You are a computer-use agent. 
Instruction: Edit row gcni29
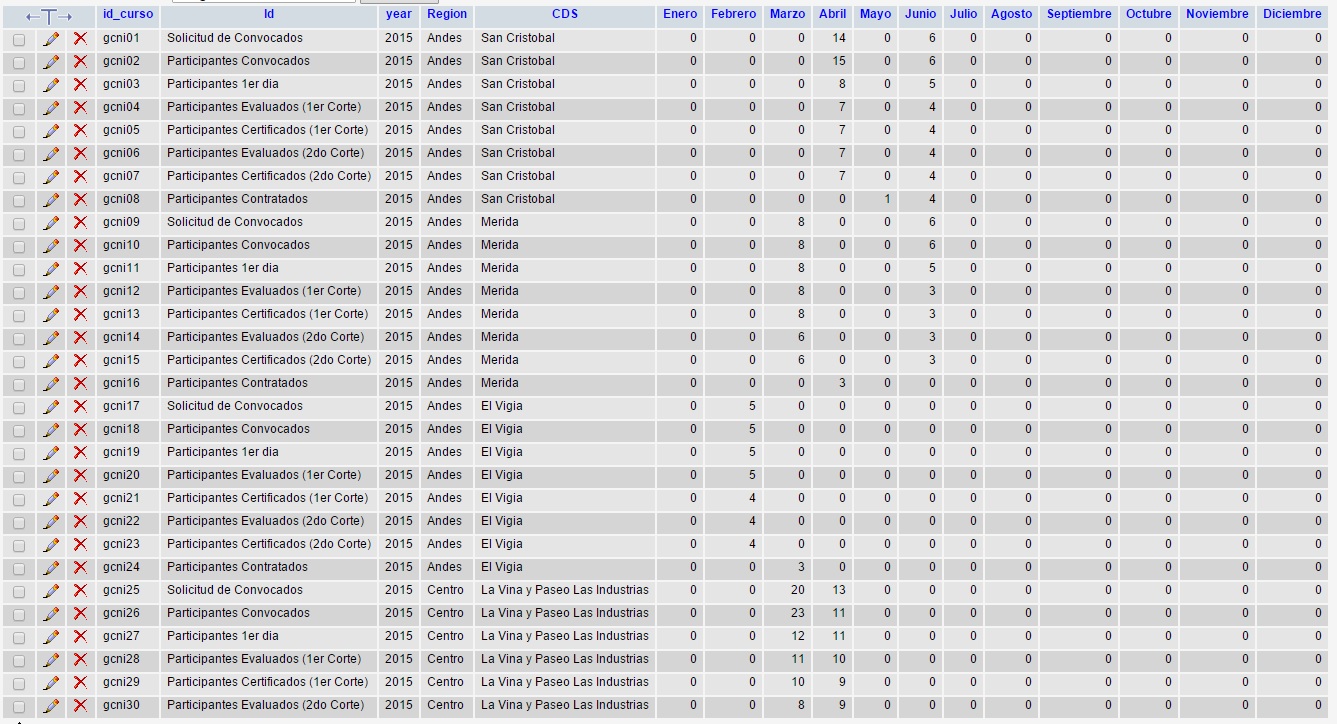click(51, 682)
